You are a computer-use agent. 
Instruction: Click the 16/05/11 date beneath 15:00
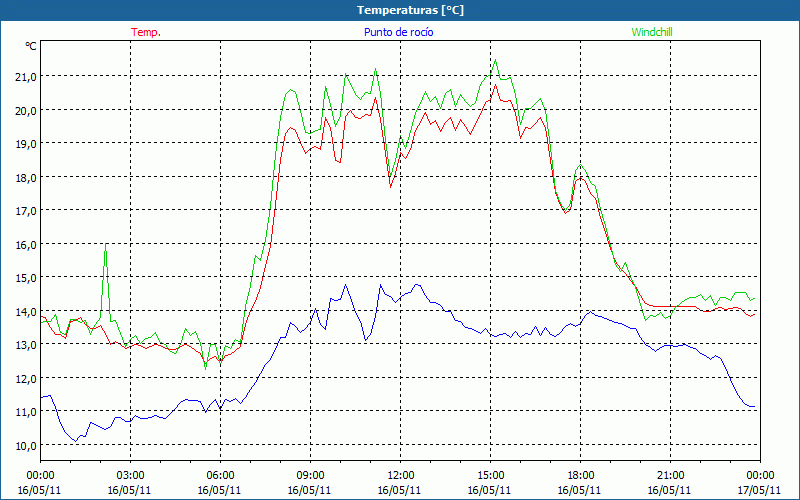pyautogui.click(x=489, y=490)
